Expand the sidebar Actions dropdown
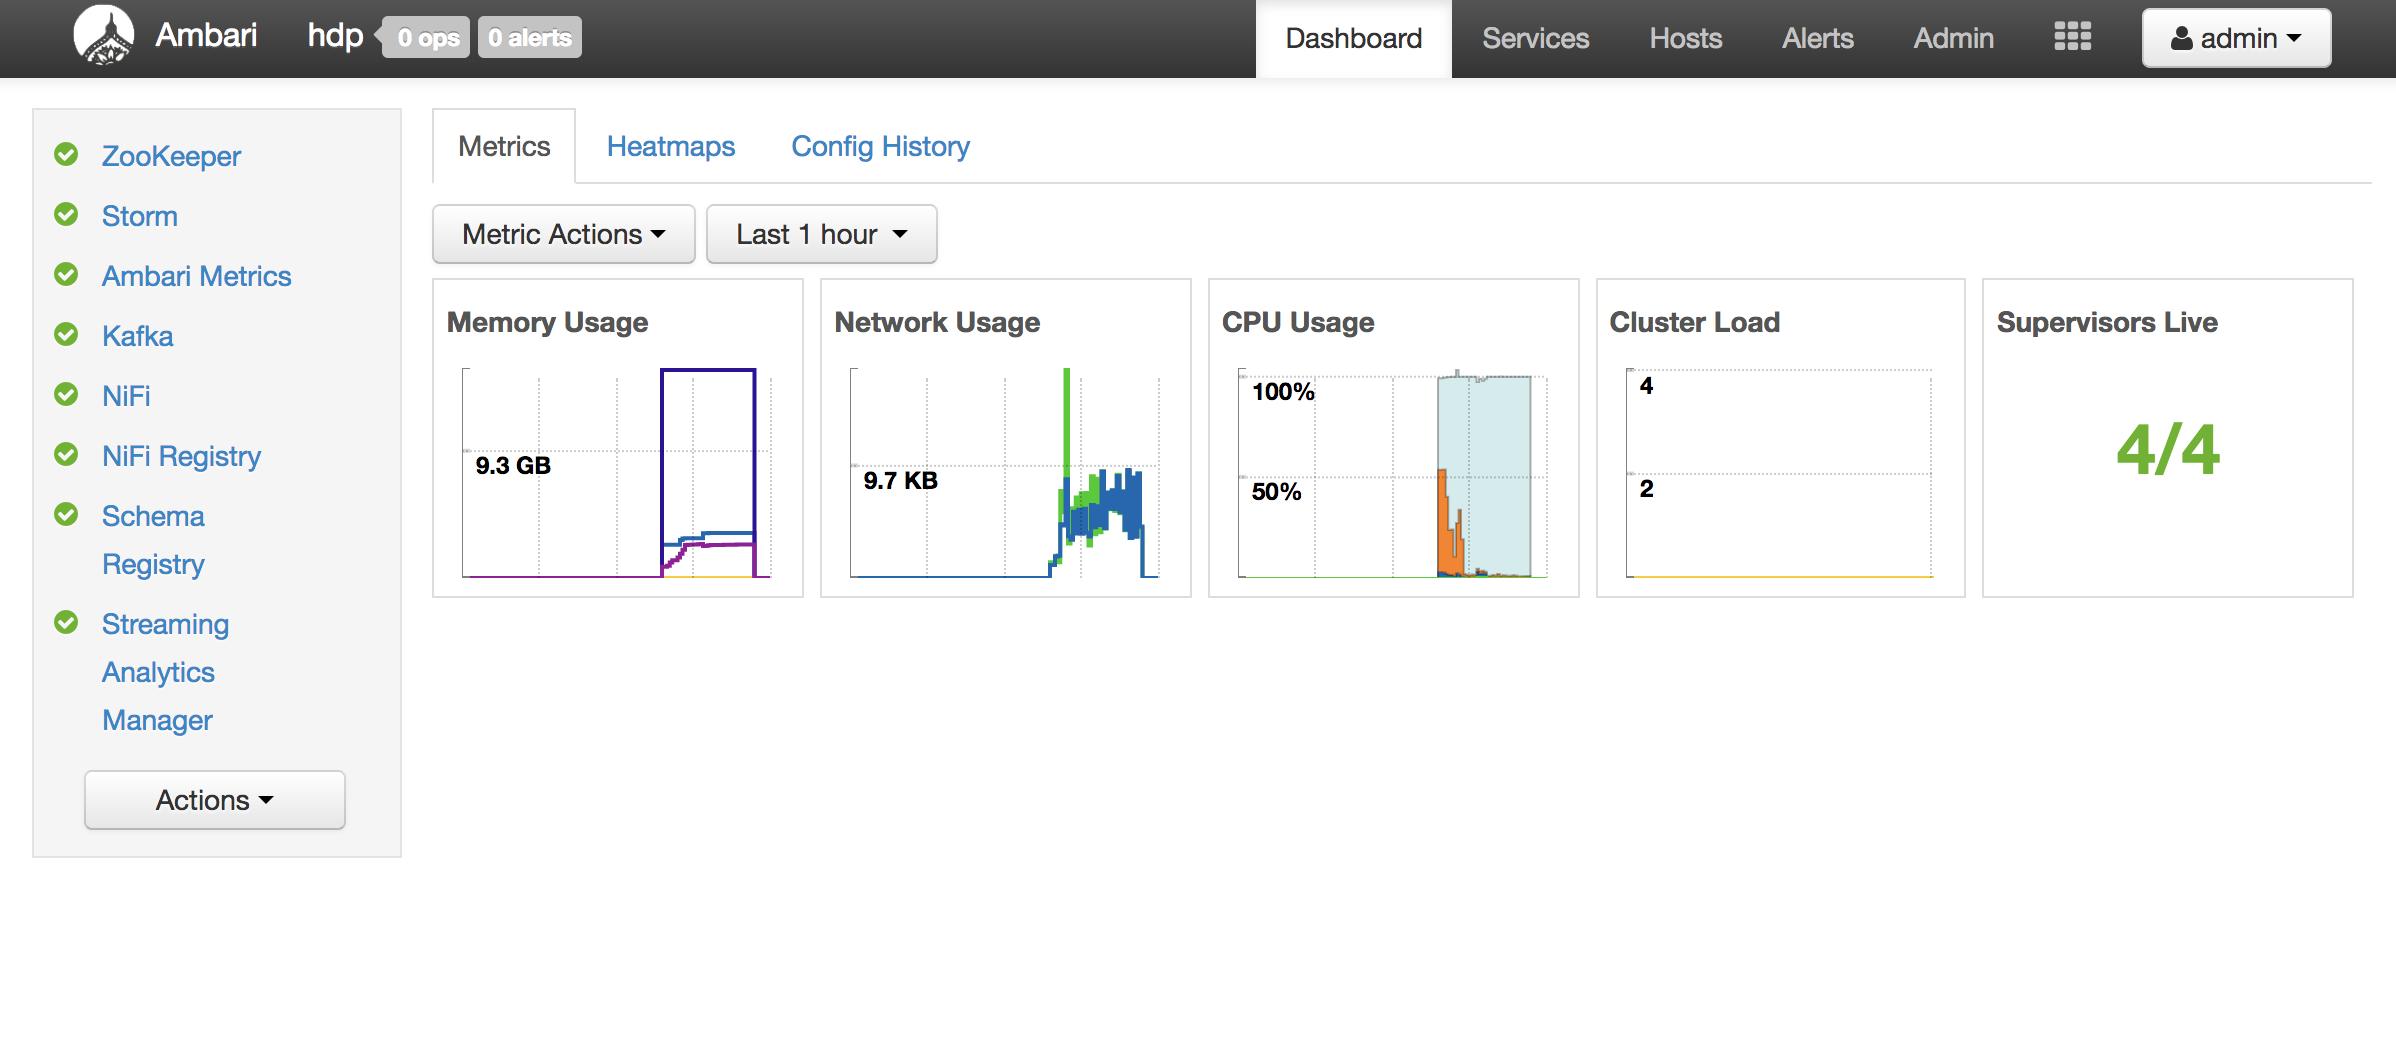2396x1052 pixels. (x=214, y=800)
